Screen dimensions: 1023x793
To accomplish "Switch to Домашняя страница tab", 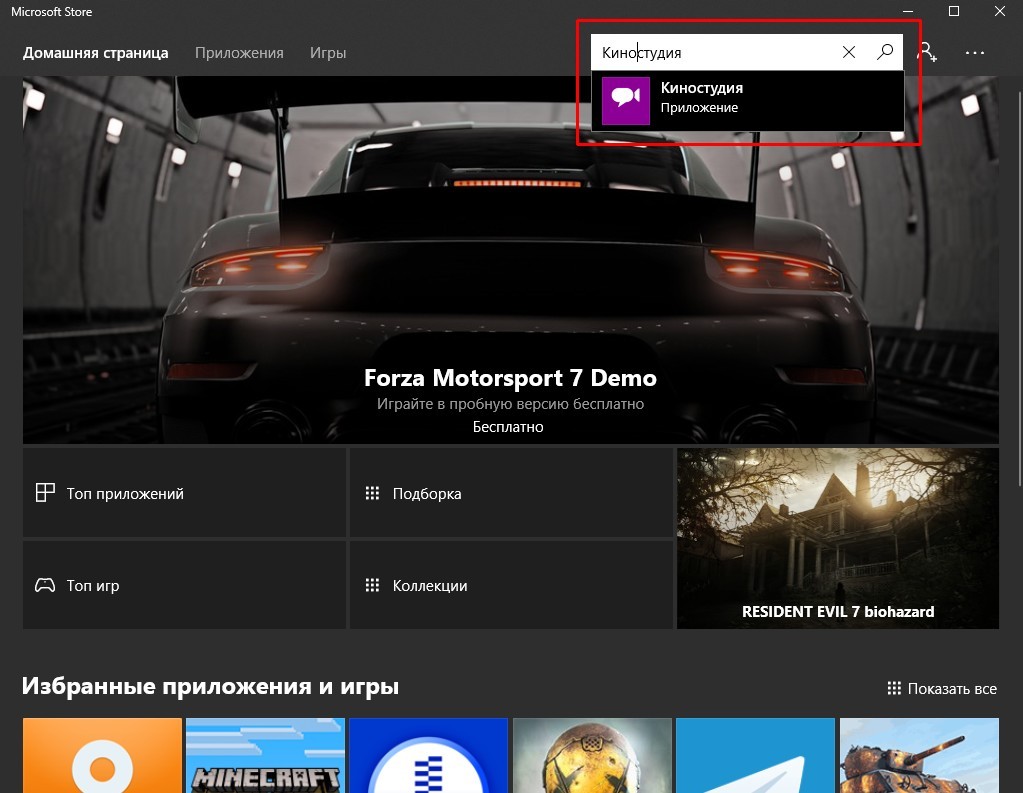I will pyautogui.click(x=95, y=53).
